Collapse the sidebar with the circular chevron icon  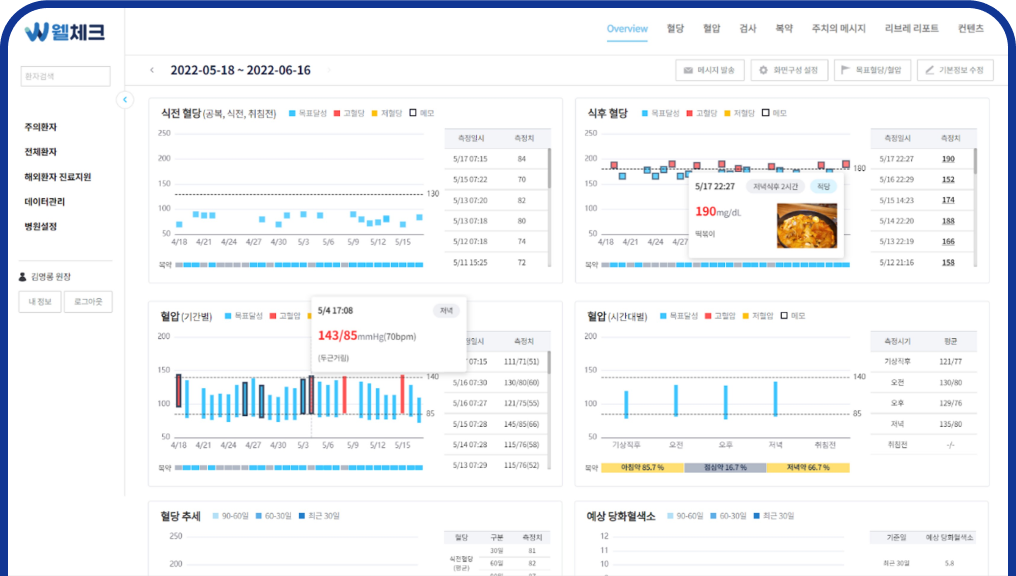[x=125, y=100]
